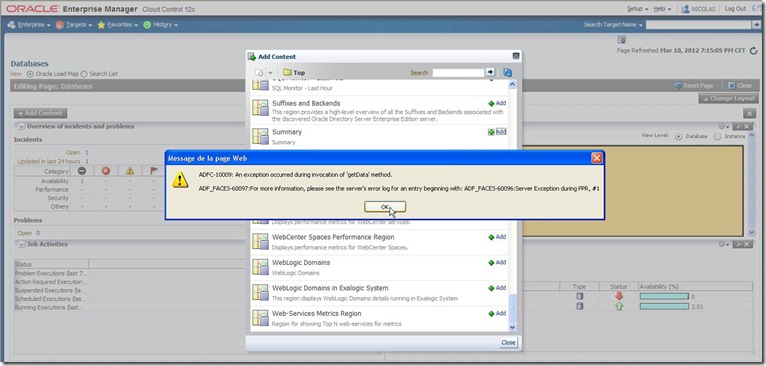Close page editing with the Close button
The height and width of the screenshot is (366, 766).
click(740, 86)
